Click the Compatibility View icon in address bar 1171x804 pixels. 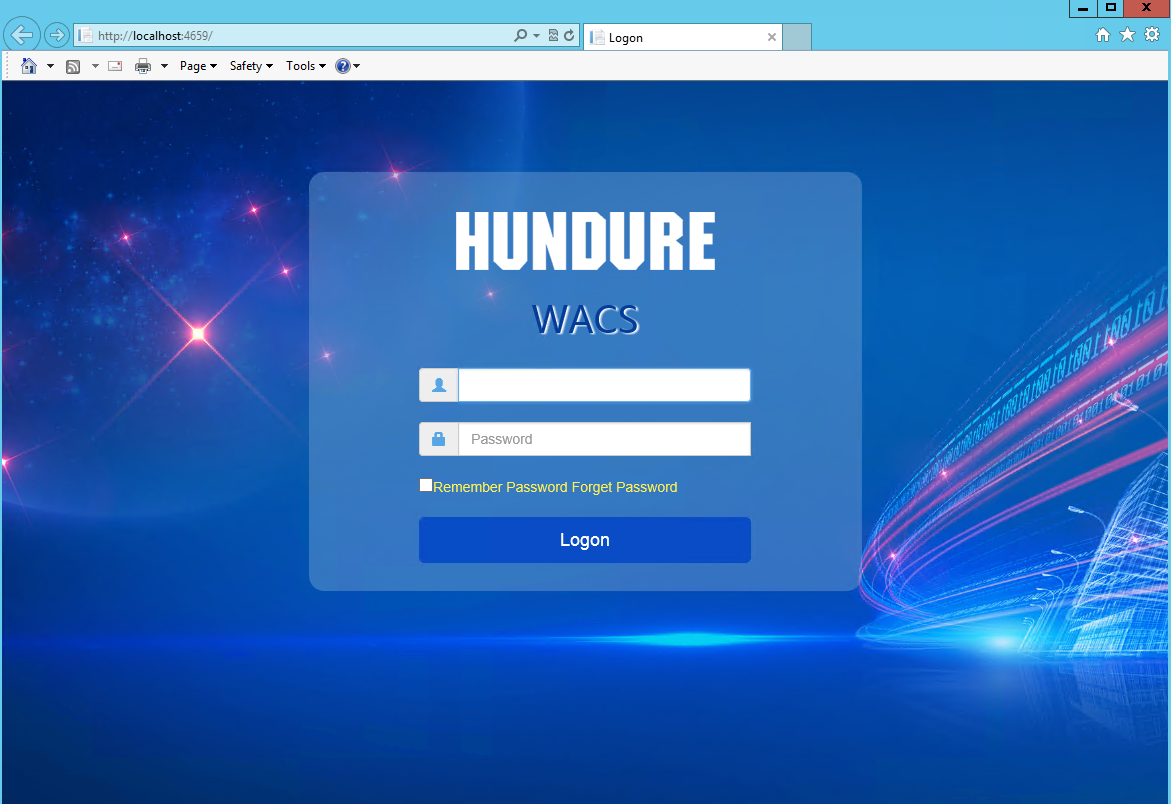(x=553, y=36)
